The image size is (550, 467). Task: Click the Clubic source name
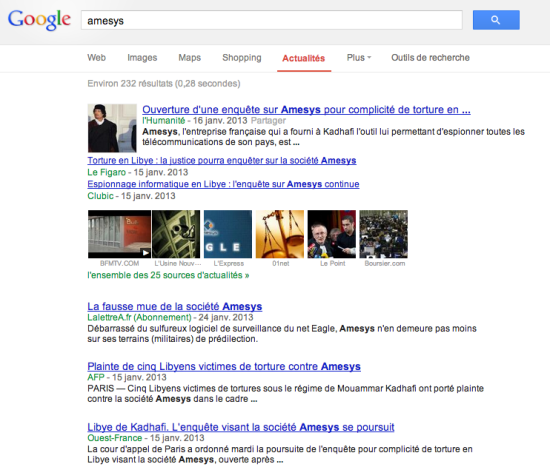(x=100, y=196)
